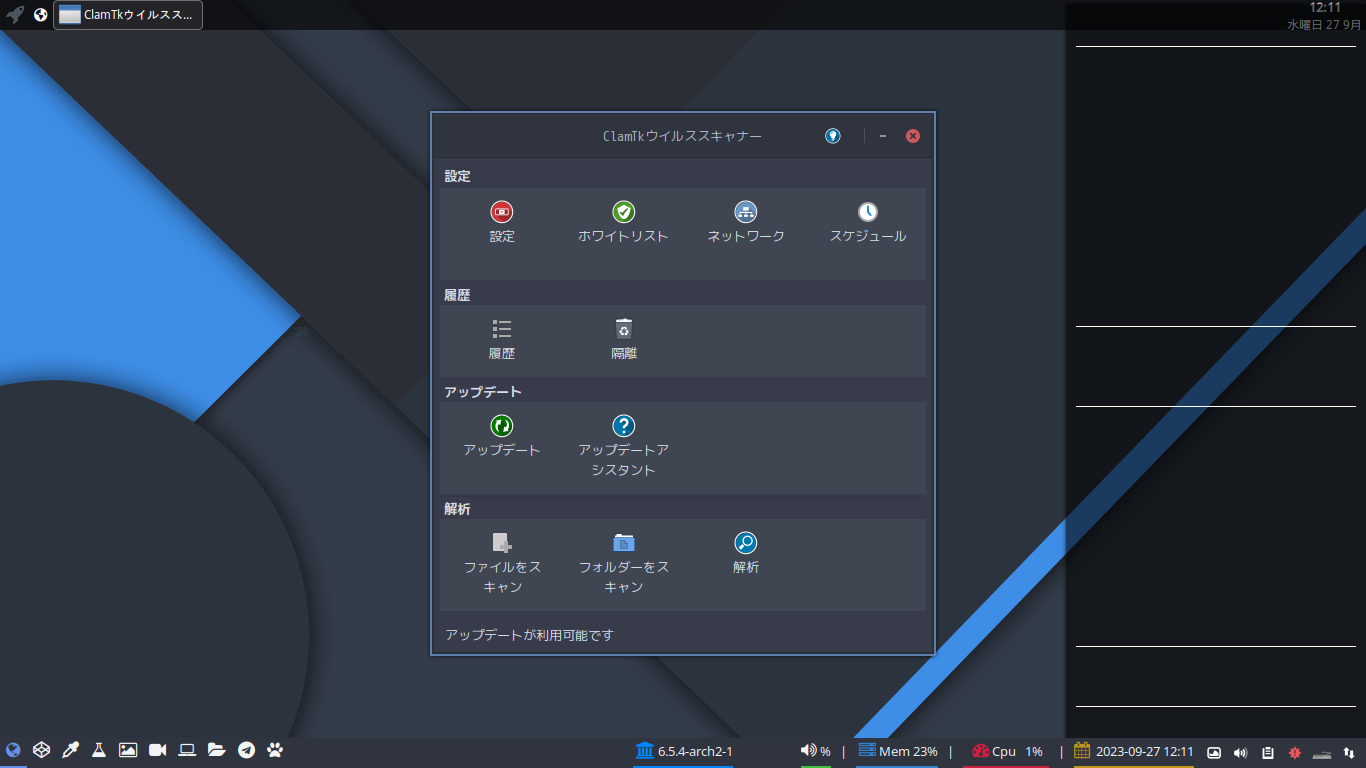Open the 隔離 quarantine bin
Image resolution: width=1366 pixels, height=768 pixels.
coord(624,329)
